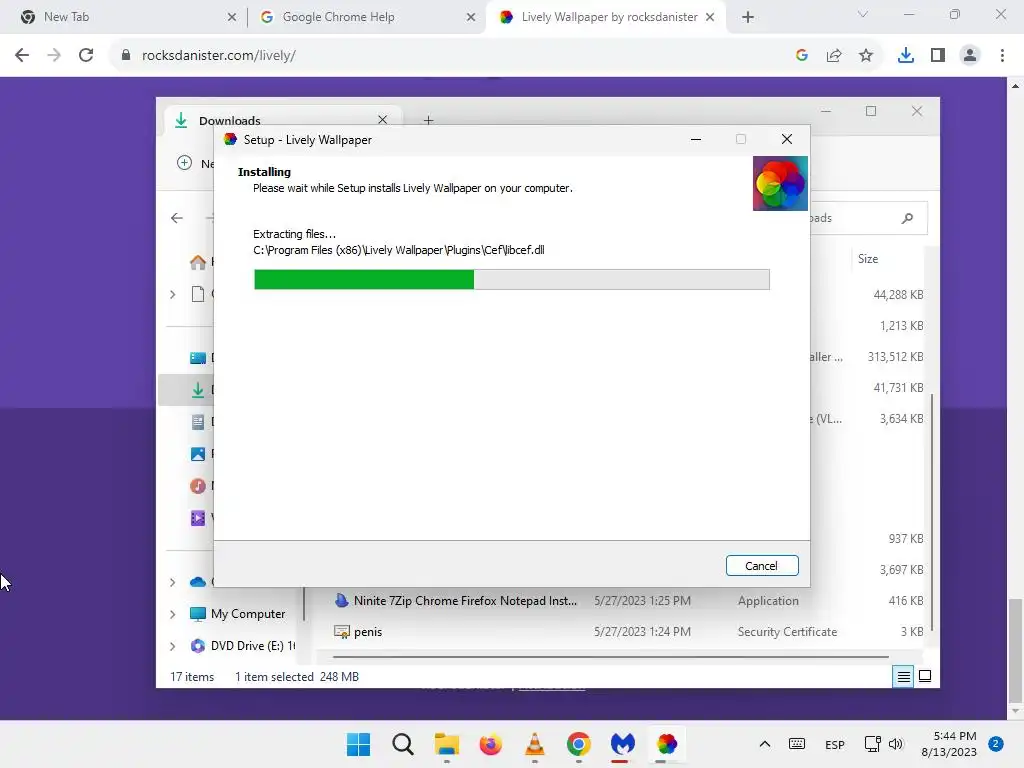Close the Downloads tab in File Explorer
Image resolution: width=1024 pixels, height=768 pixels.
pos(383,120)
